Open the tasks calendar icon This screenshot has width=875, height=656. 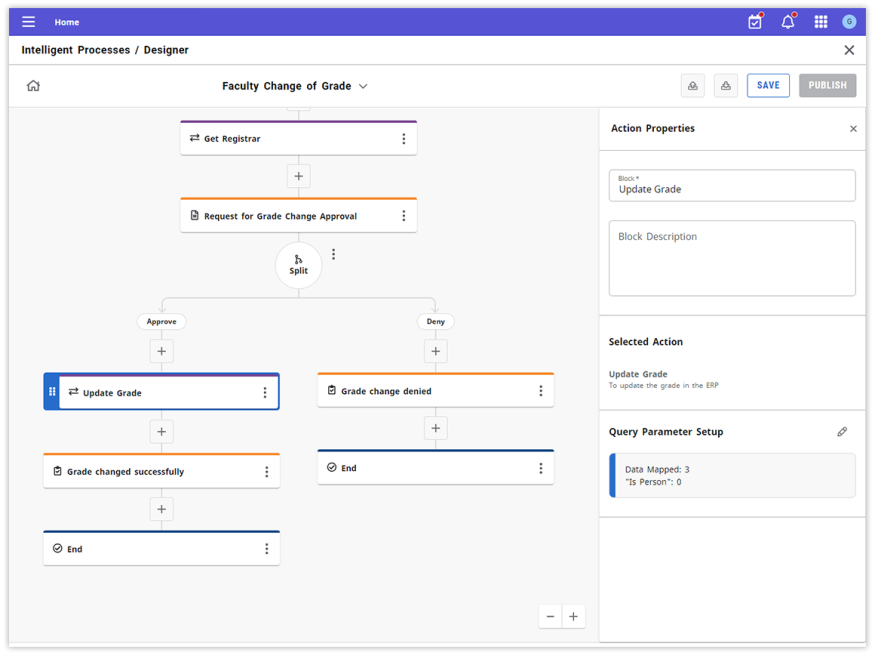(x=755, y=22)
